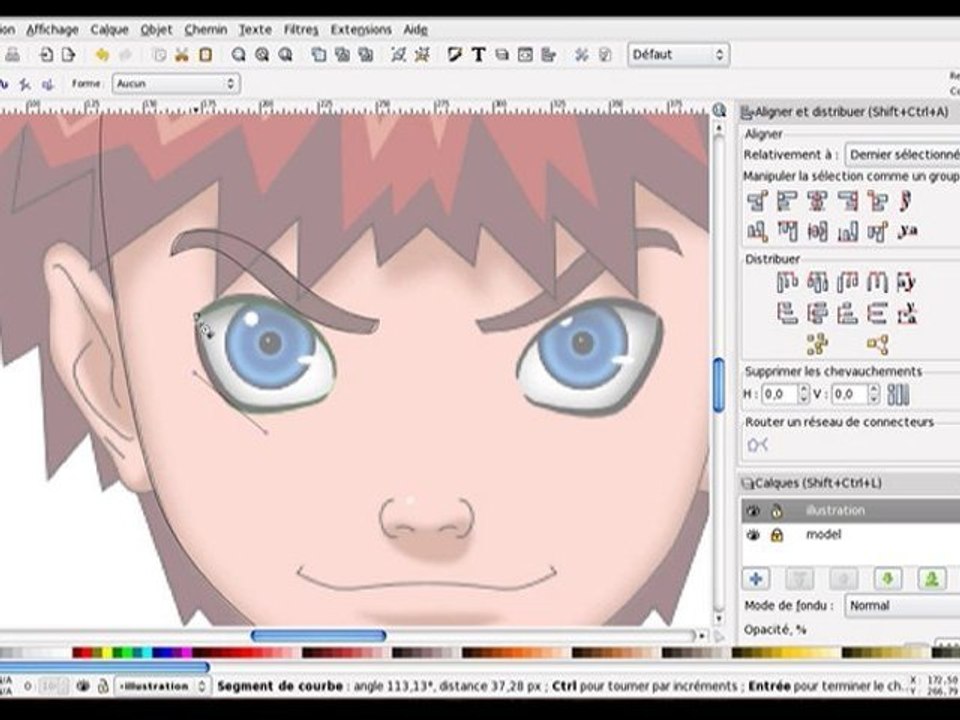Screen dimensions: 960x720
Task: Distribute centers equidistantly horizontally icon
Action: [817, 282]
